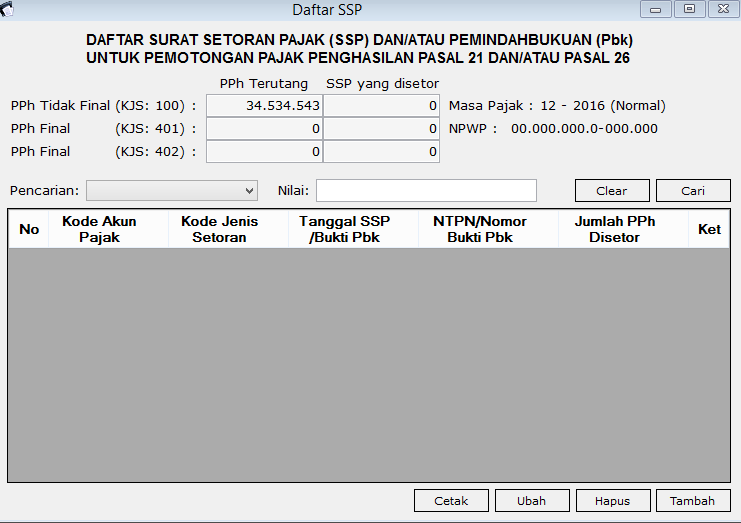
Task: Click the Masa Pajak 12 - 2016 (Normal) text
Action: pos(557,105)
